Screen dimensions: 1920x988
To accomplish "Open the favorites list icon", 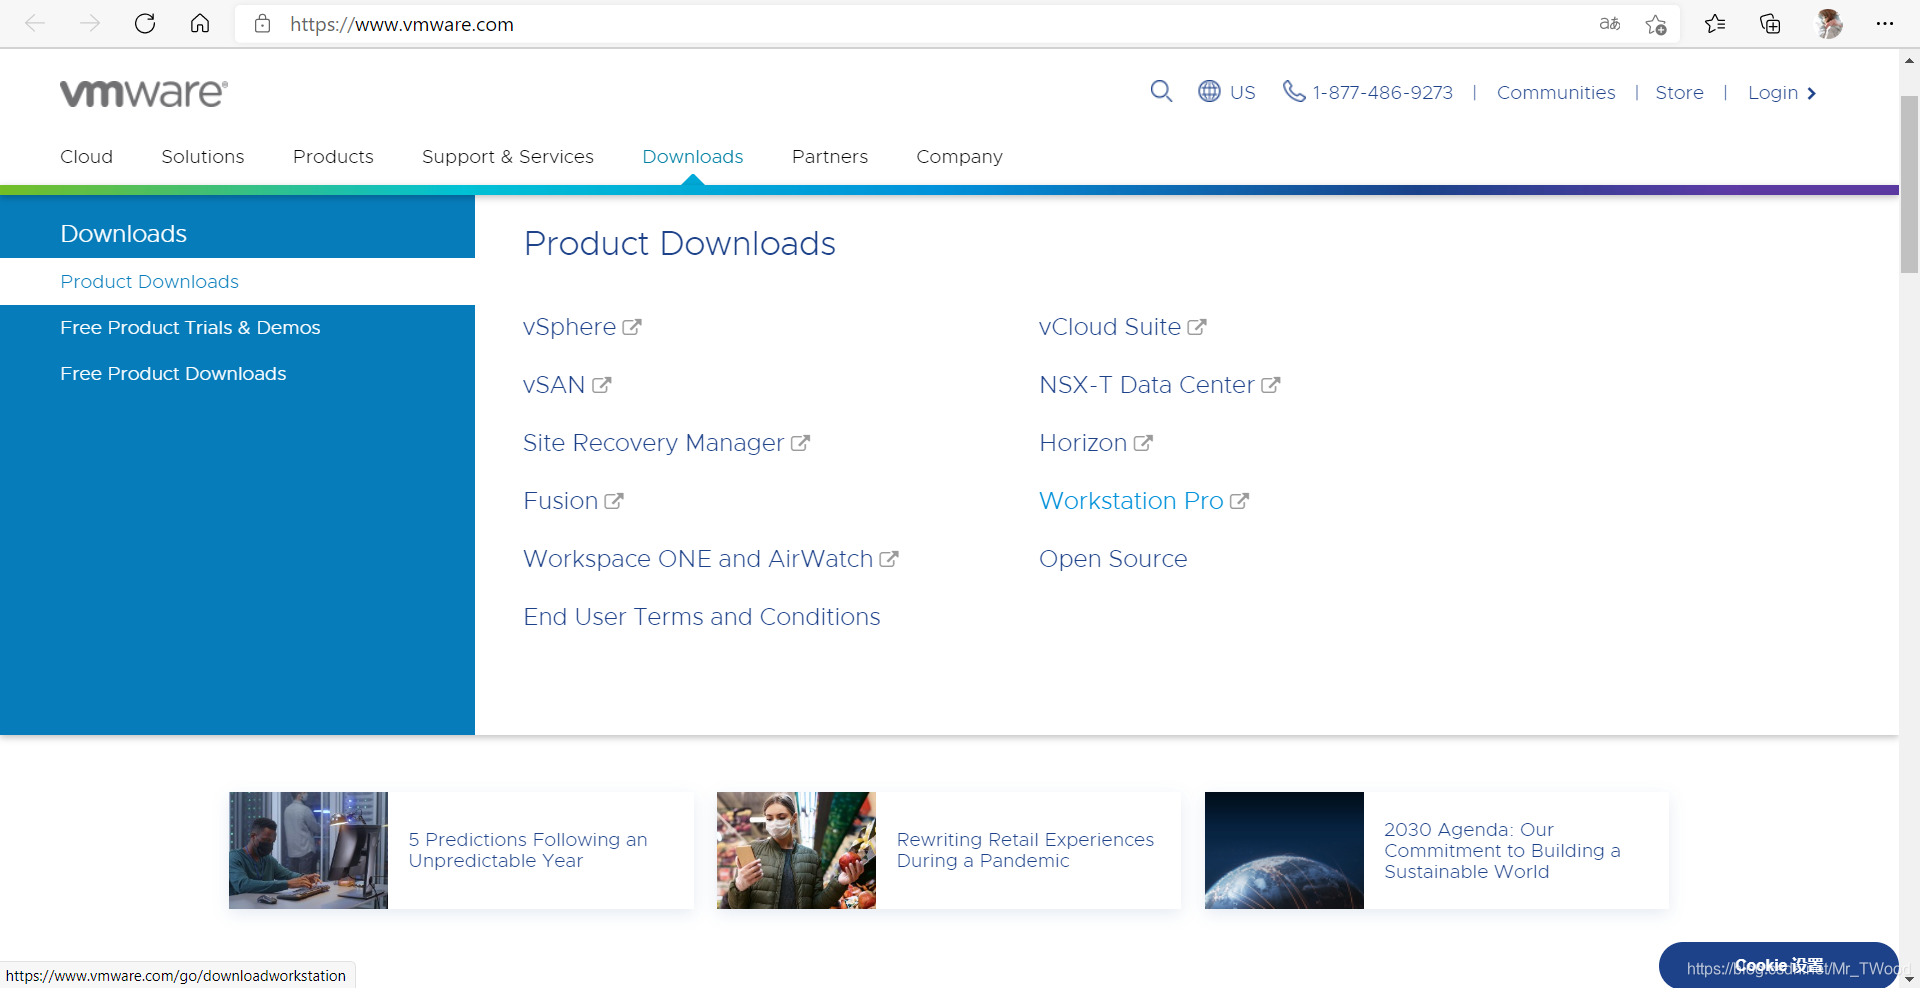I will tap(1715, 24).
